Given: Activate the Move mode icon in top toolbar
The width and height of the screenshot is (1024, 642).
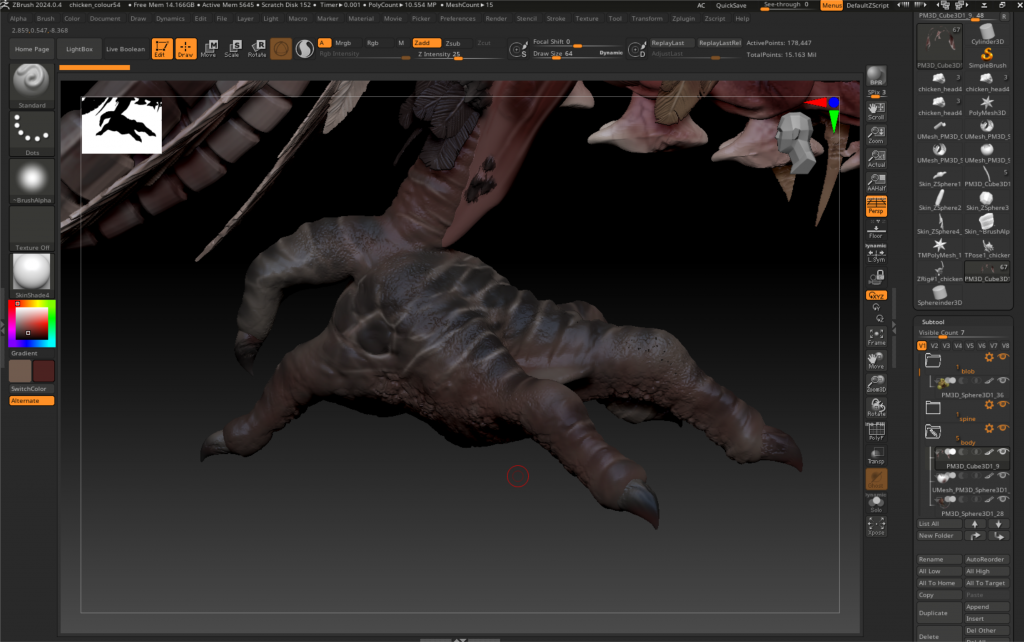Looking at the screenshot, I should (208, 48).
